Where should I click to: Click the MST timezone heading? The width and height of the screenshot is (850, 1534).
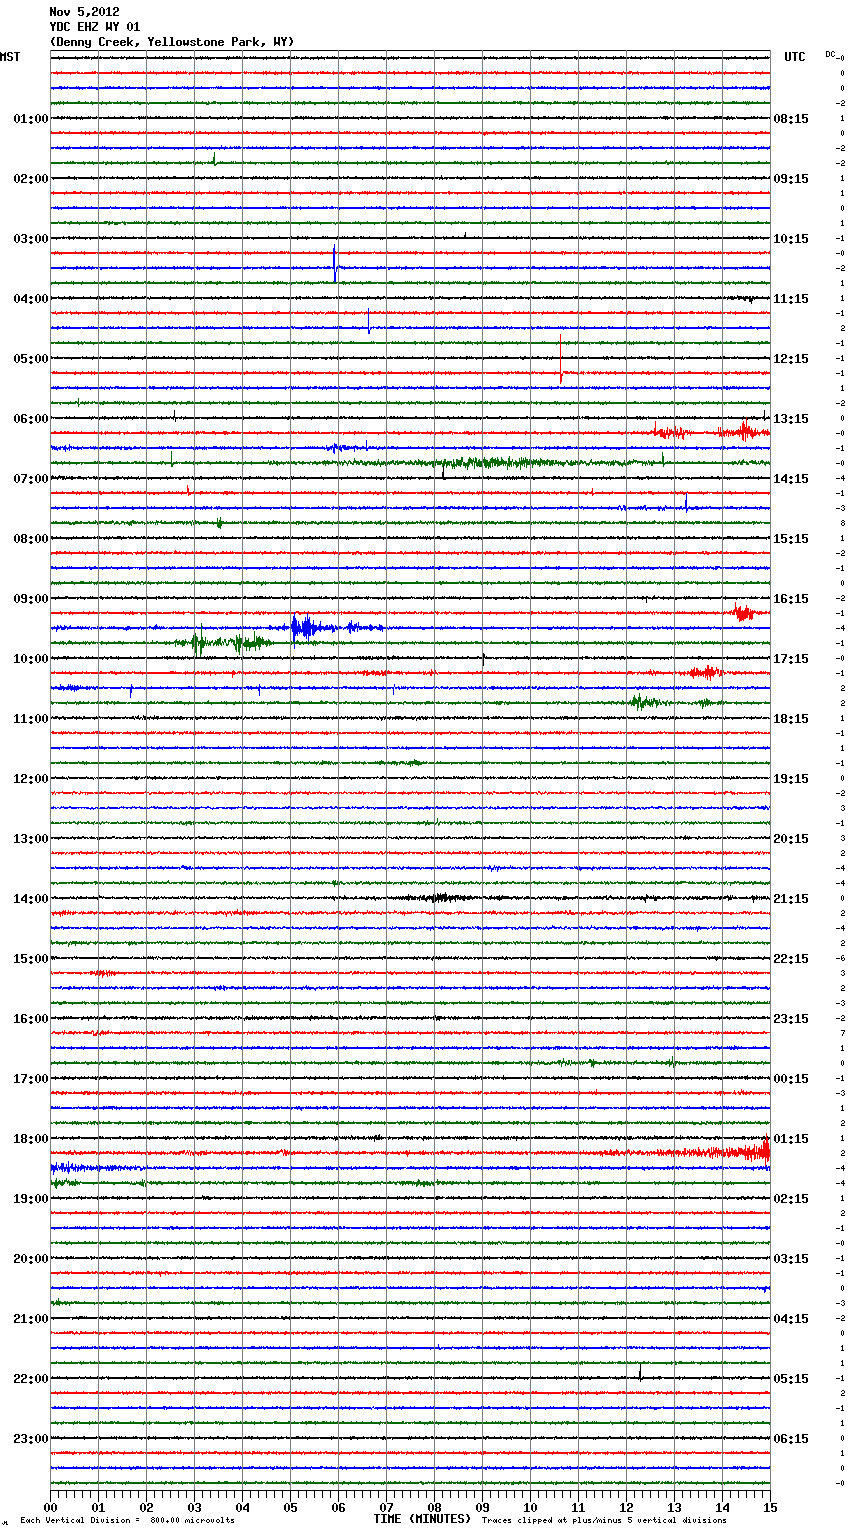10,57
